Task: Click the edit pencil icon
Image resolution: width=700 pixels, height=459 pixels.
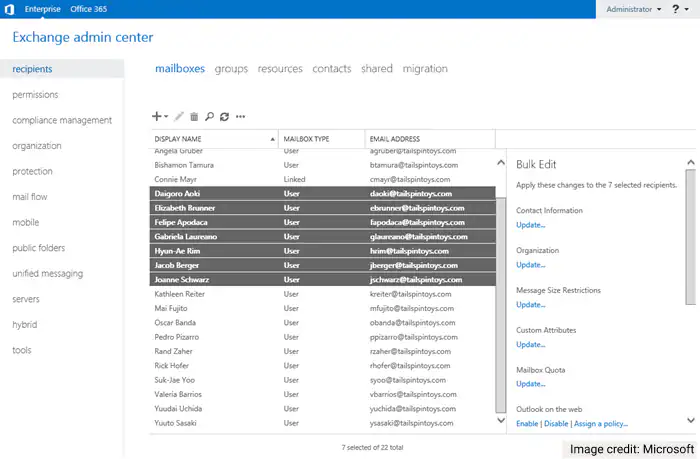Action: coord(179,117)
